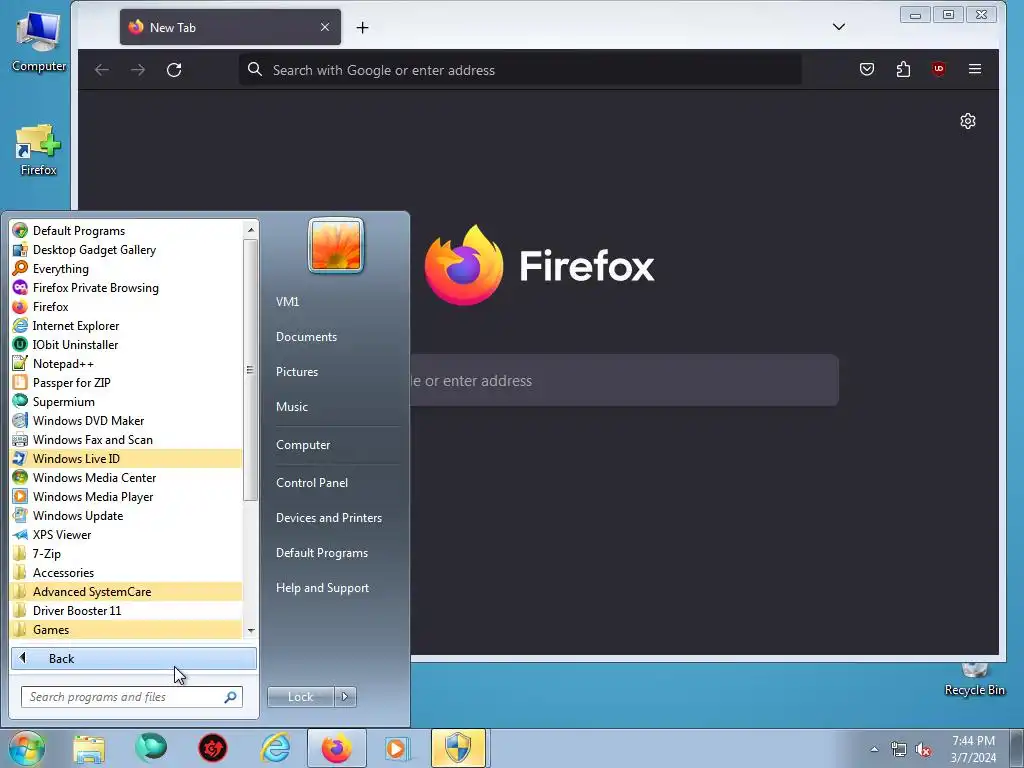This screenshot has height=768, width=1024.
Task: Open the Firefox Extensions button
Action: [x=903, y=69]
